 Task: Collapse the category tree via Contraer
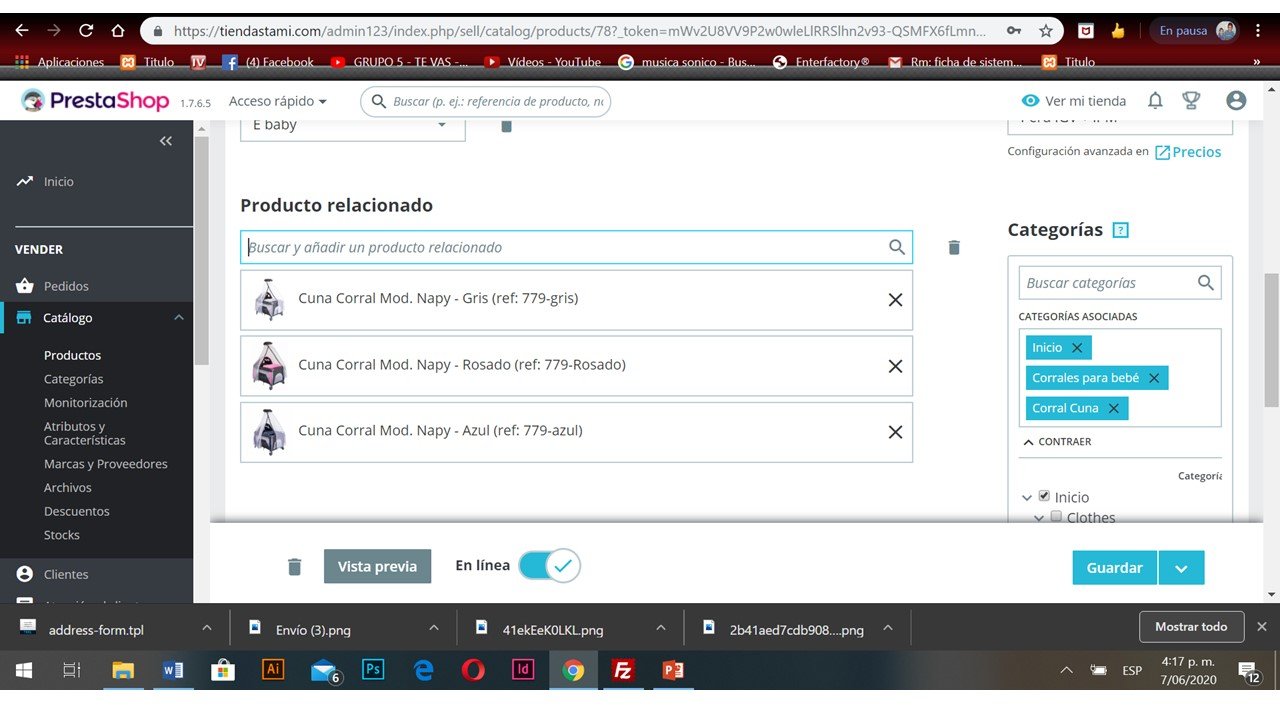(1057, 441)
